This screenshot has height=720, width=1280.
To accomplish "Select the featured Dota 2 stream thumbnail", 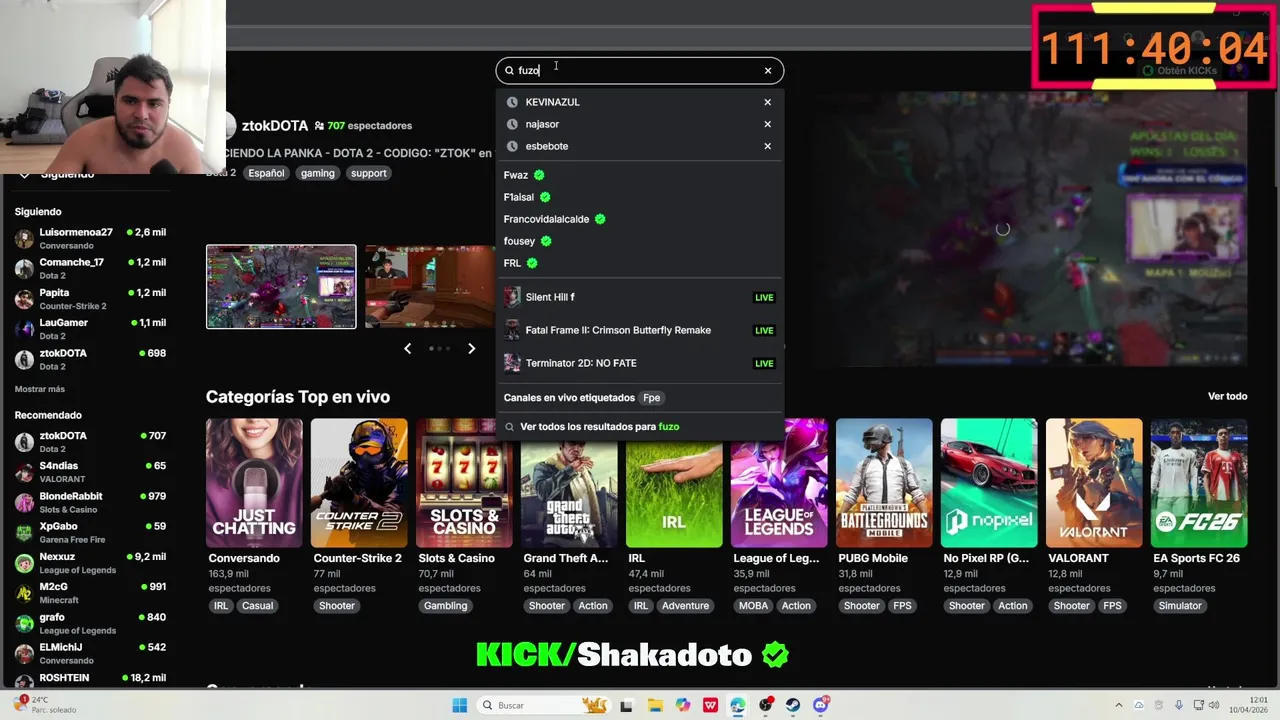I will (281, 286).
